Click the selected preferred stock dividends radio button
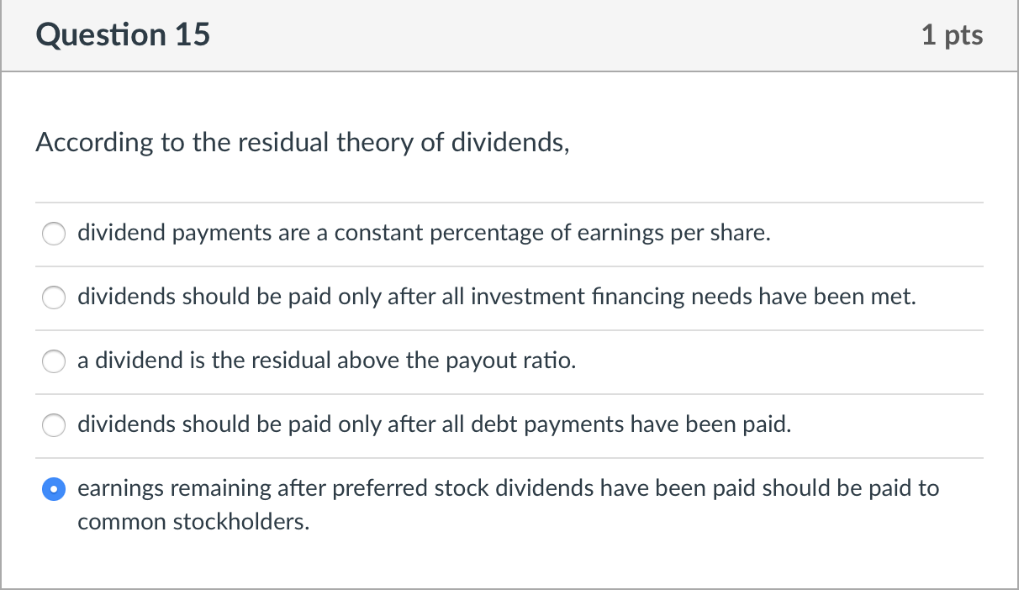1024x595 pixels. 54,489
